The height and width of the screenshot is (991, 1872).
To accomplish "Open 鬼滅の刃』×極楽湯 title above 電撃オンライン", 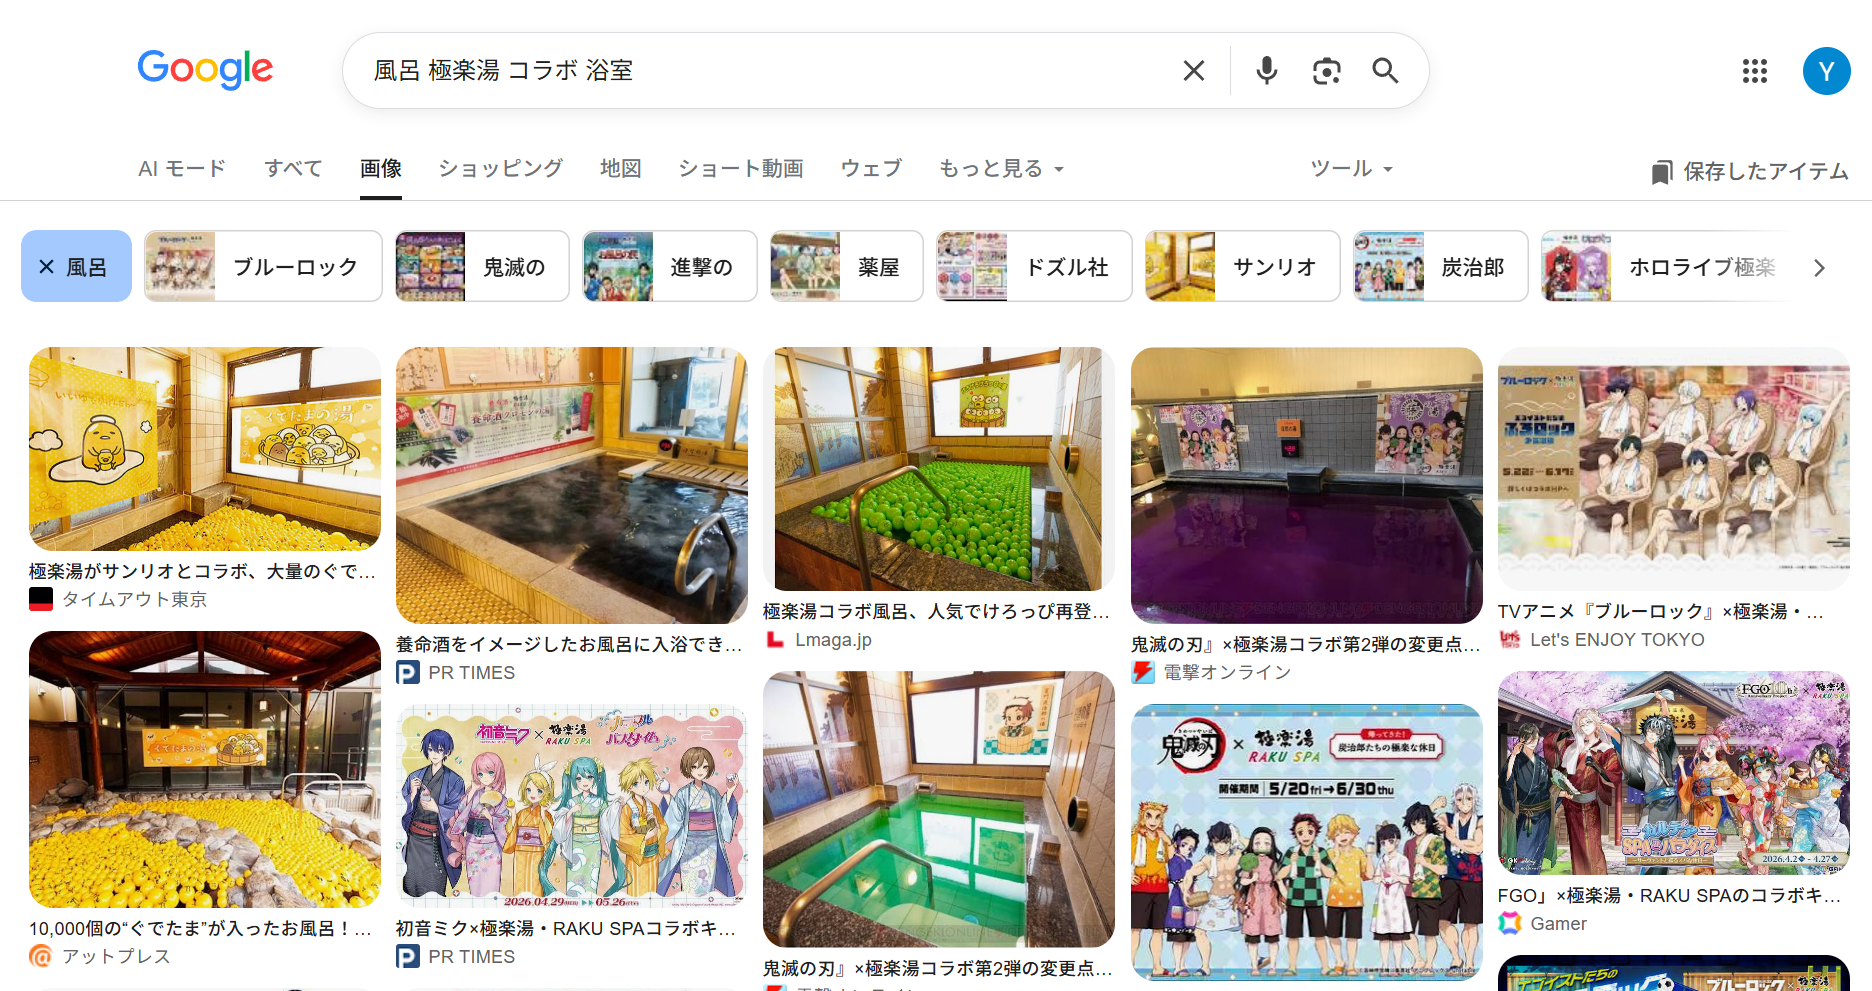I will 1306,644.
